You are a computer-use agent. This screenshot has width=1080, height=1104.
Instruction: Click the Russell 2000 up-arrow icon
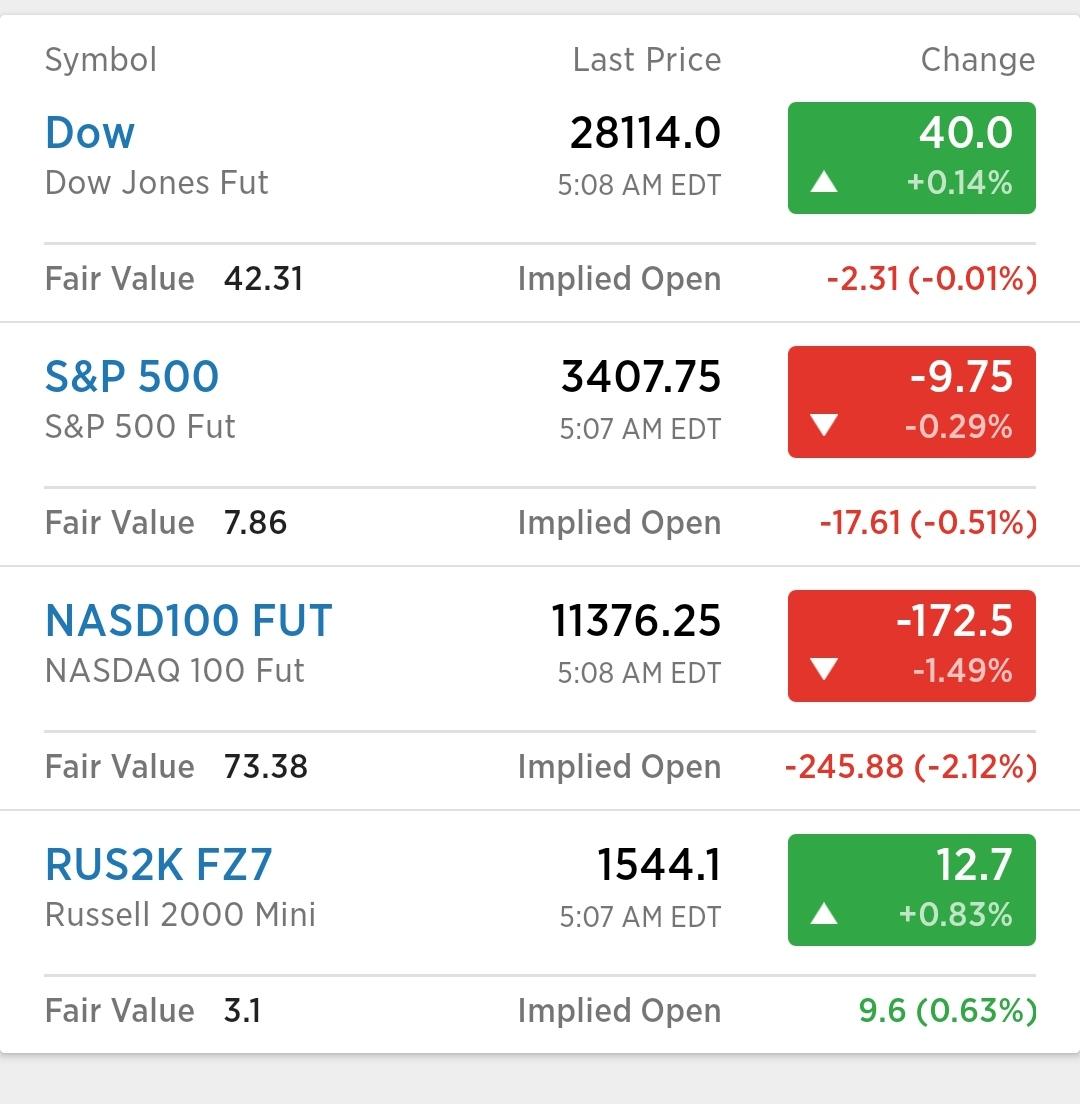[824, 914]
